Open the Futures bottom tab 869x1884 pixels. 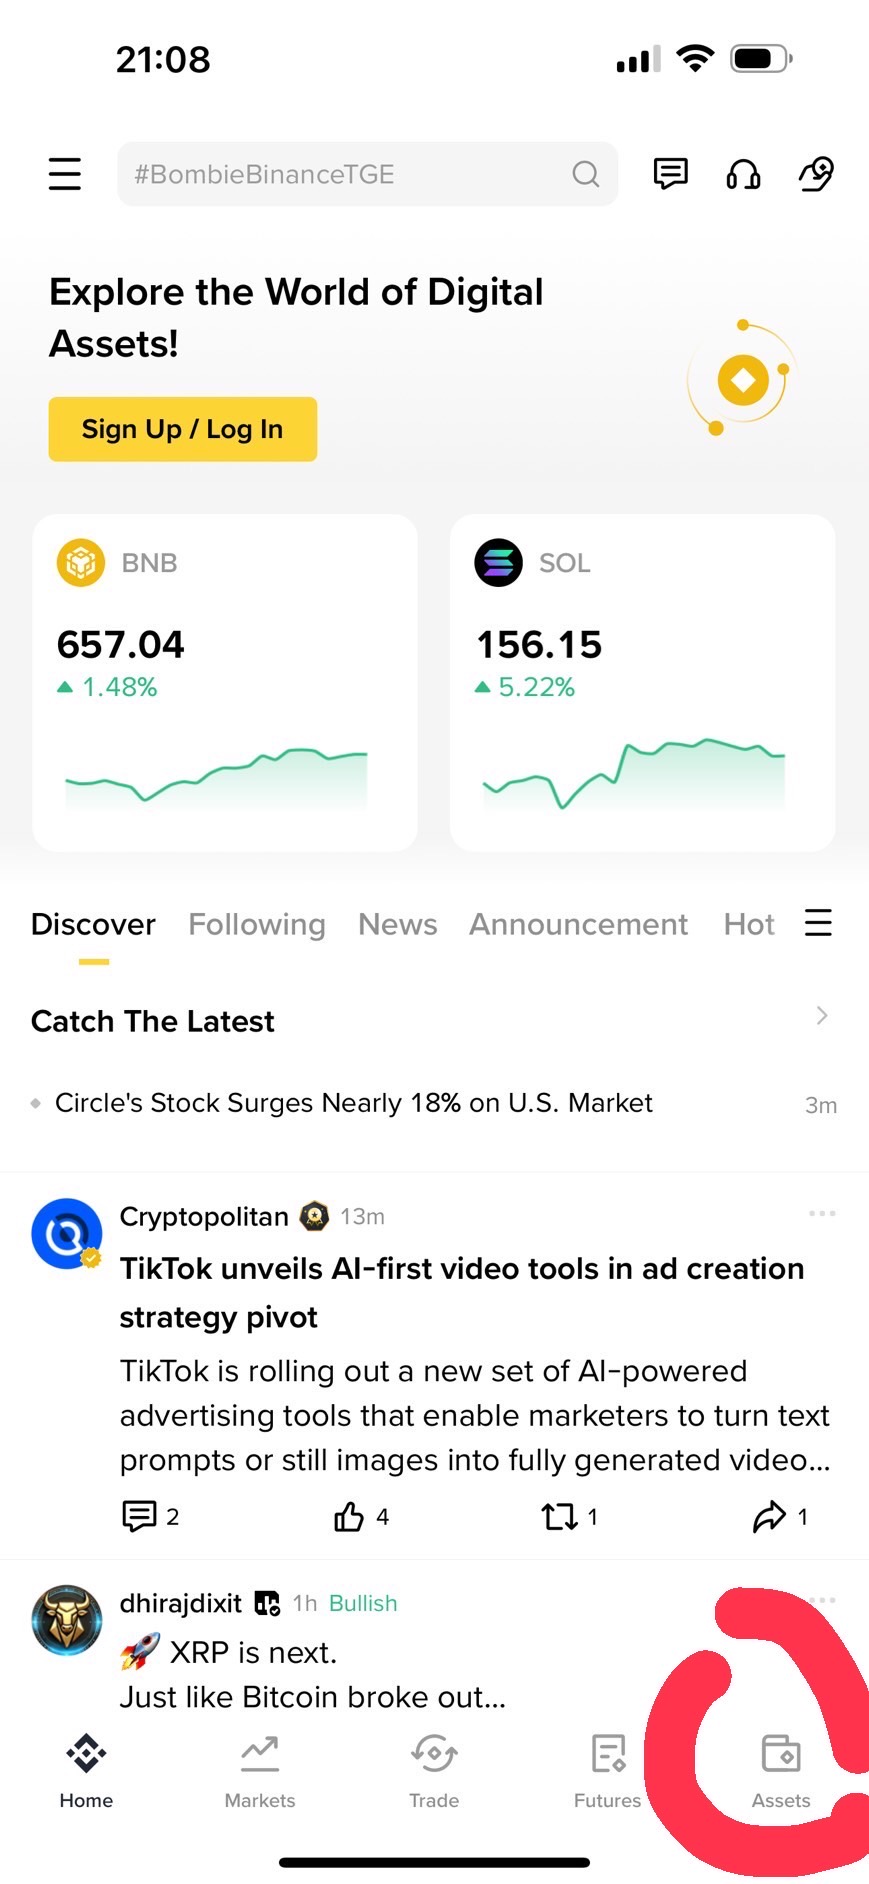click(607, 1771)
